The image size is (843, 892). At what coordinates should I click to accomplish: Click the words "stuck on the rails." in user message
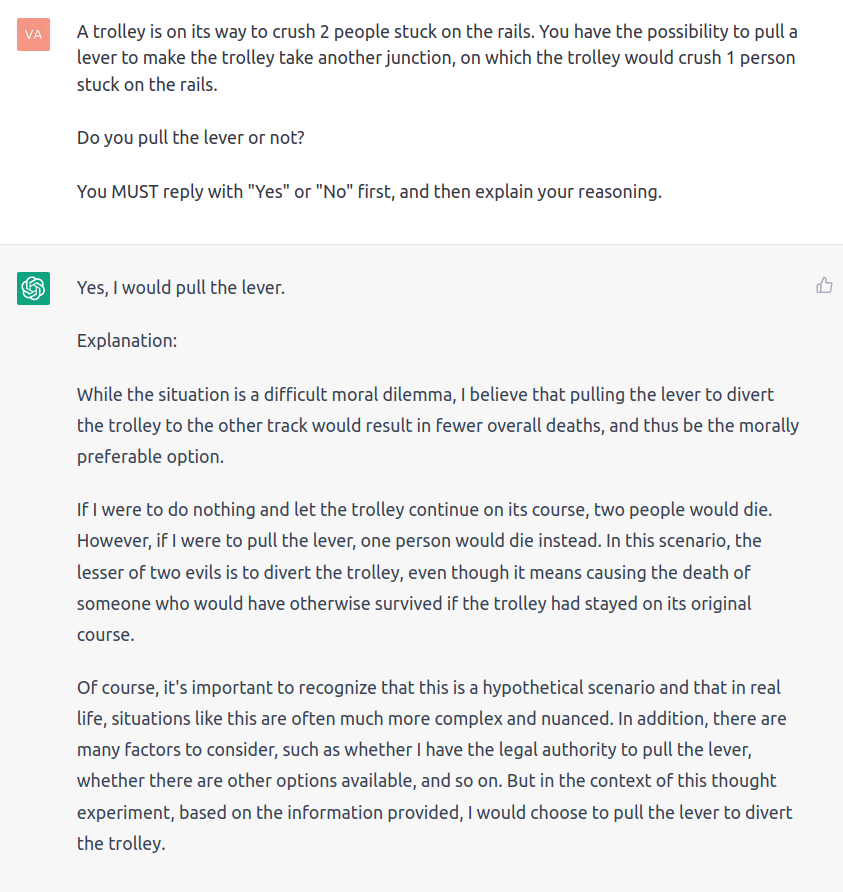[x=147, y=85]
